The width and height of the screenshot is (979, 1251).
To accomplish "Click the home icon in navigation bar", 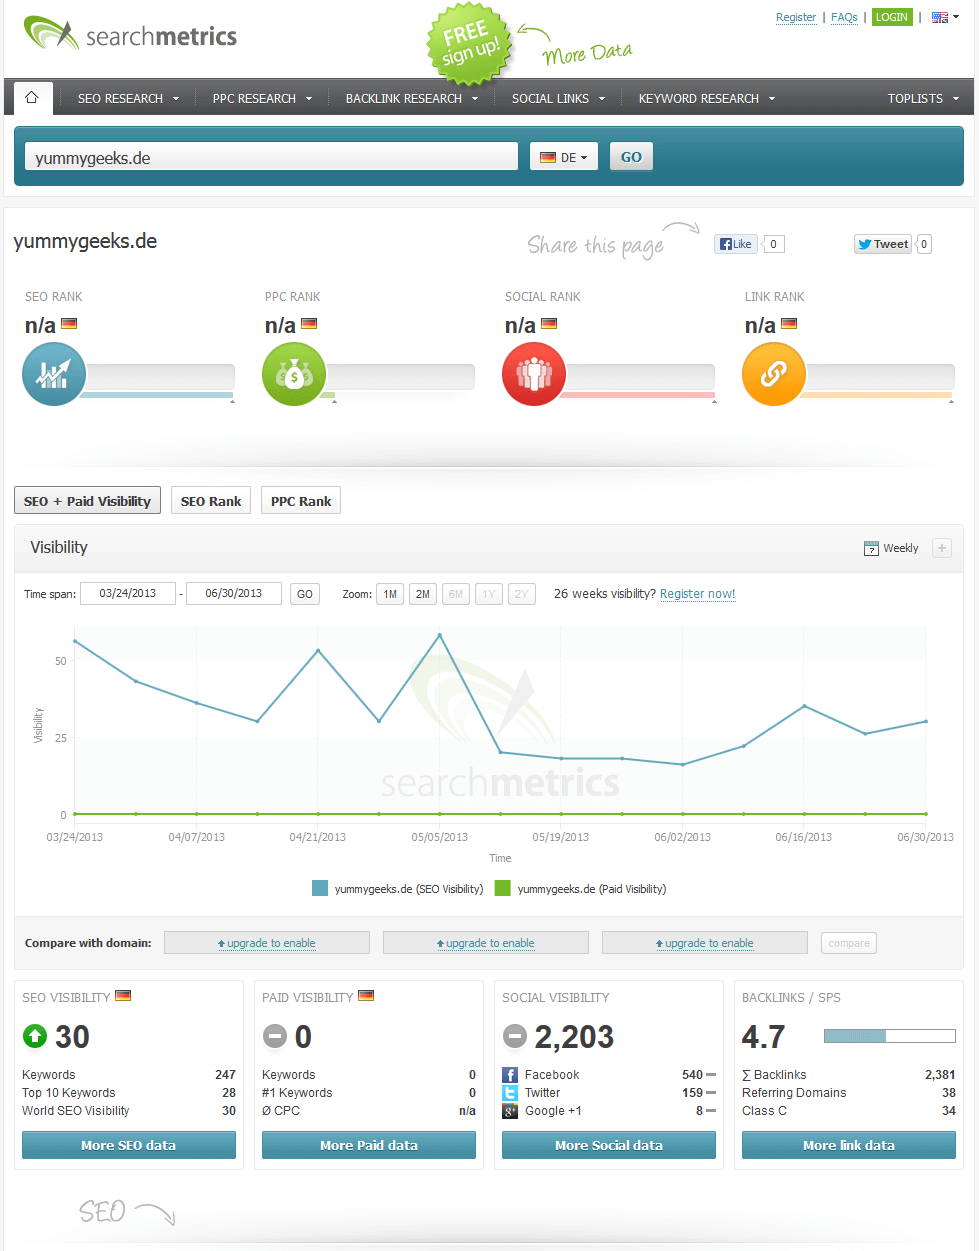I will [x=32, y=97].
